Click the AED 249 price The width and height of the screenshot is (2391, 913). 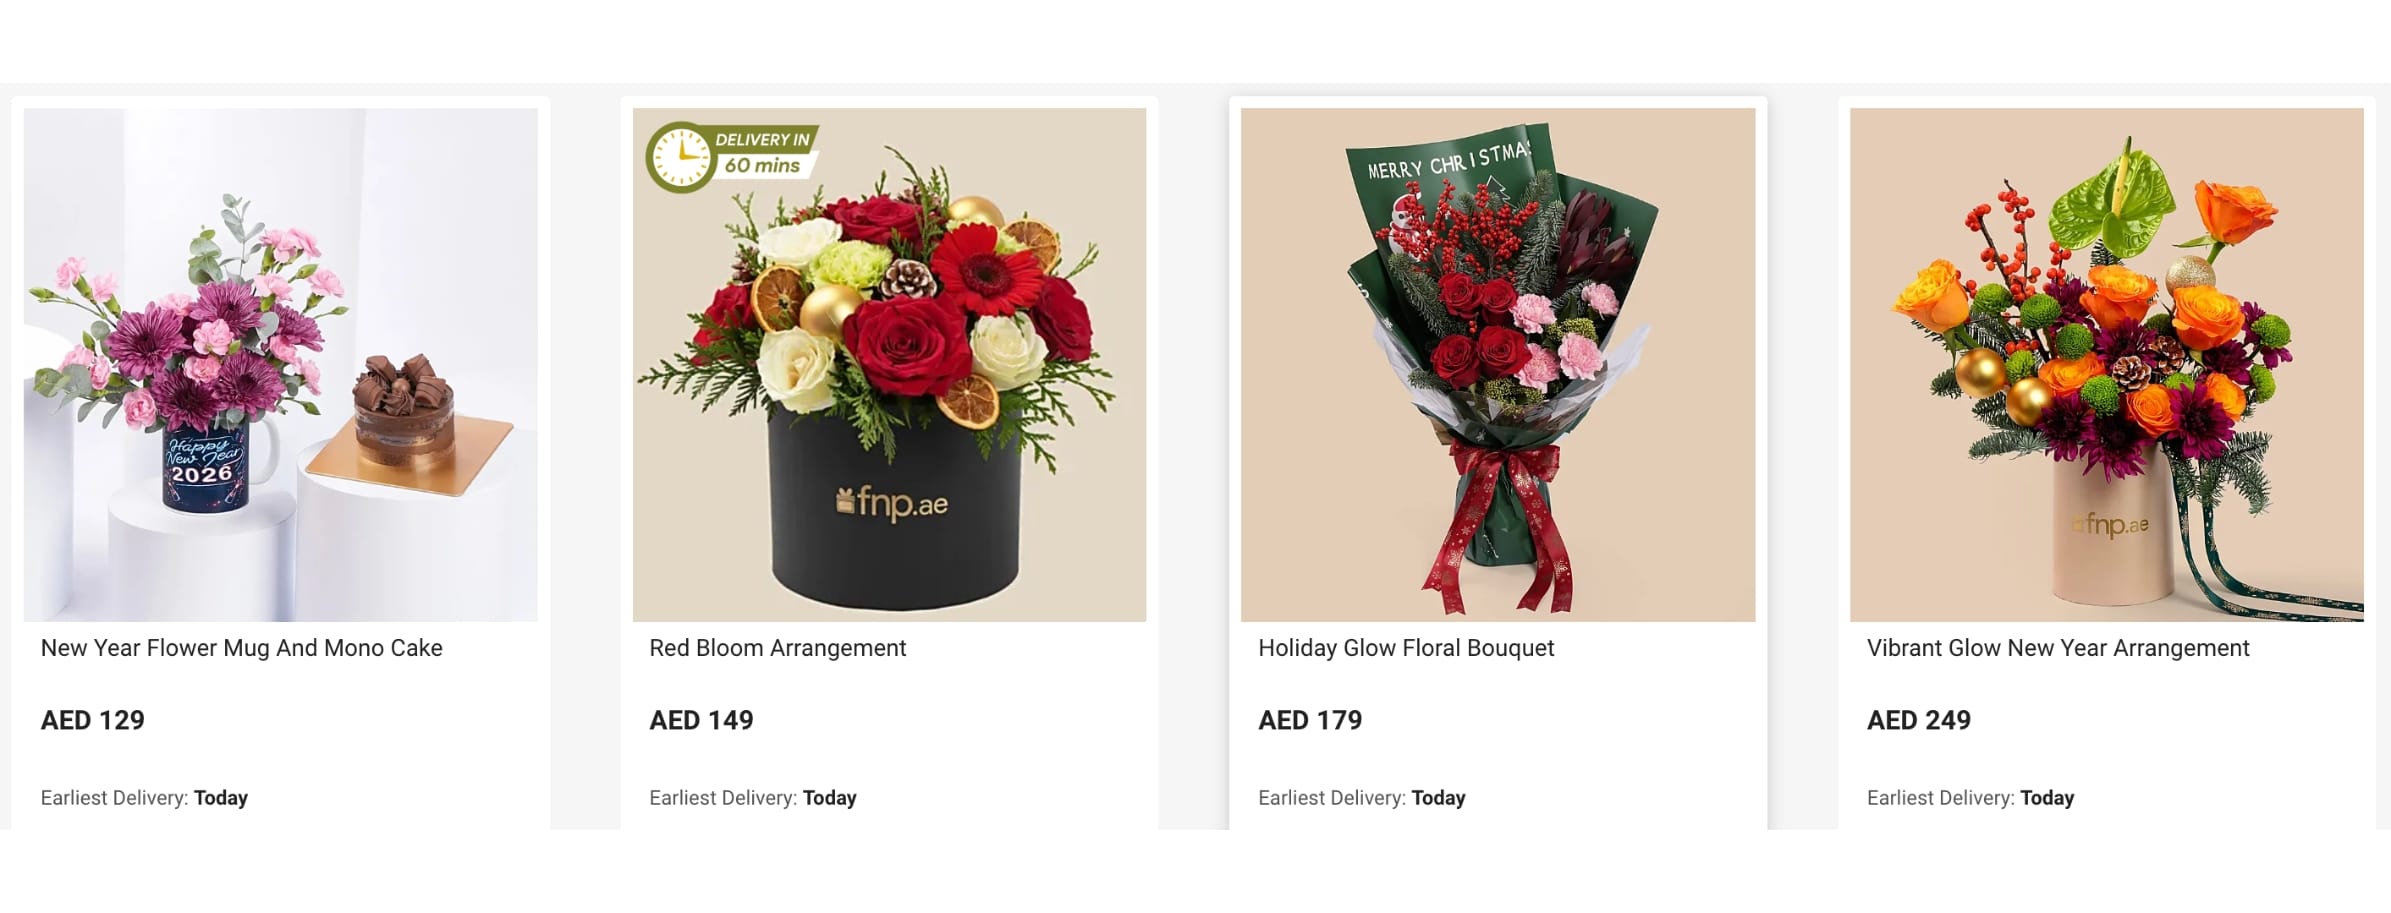click(1919, 720)
